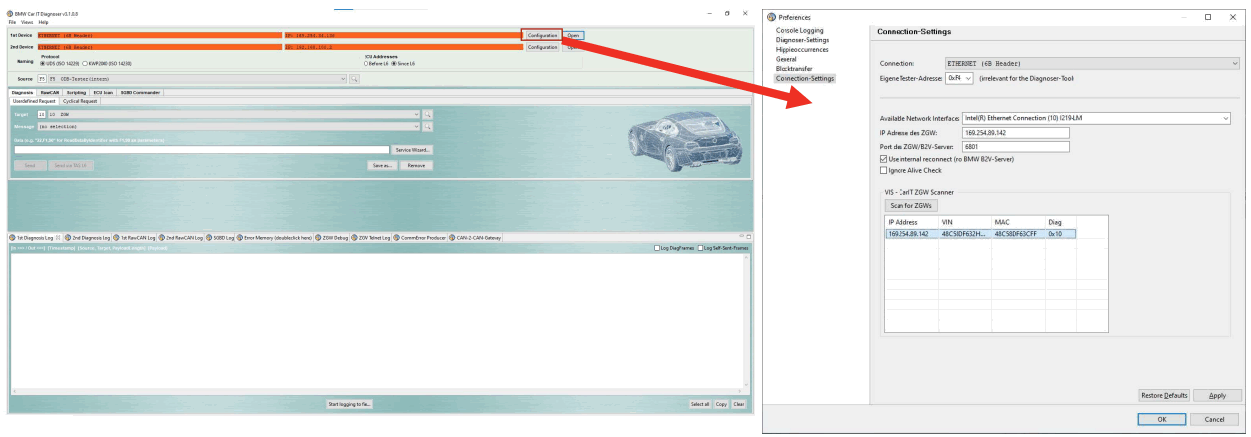
Task: Expand Available Network Interfaces dropdown
Action: tap(1095, 118)
